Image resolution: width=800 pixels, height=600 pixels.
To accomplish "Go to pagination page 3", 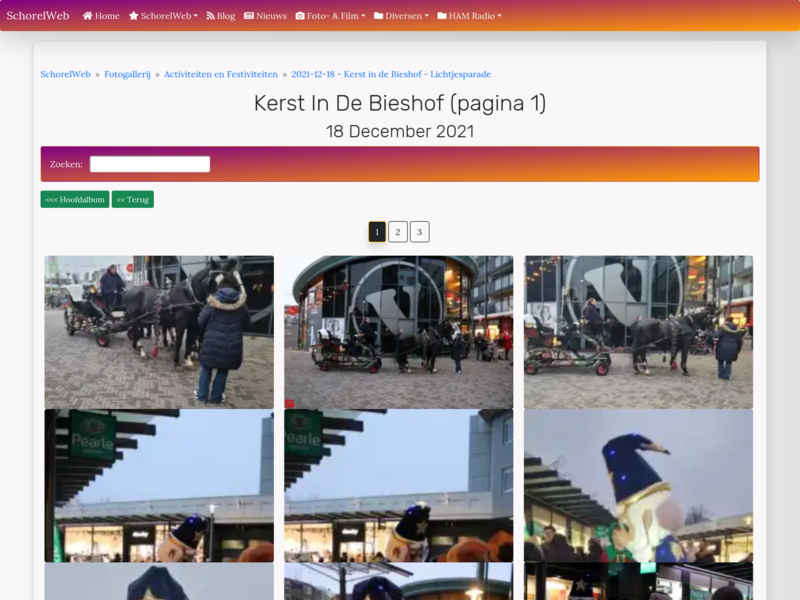I will pyautogui.click(x=419, y=232).
